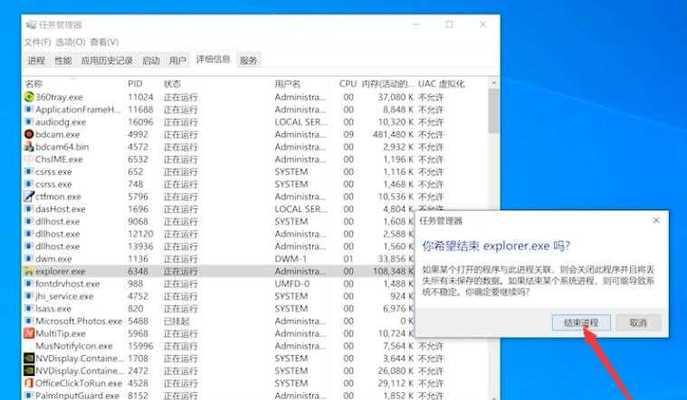Click the explorer.exe folder icon

[x=29, y=271]
